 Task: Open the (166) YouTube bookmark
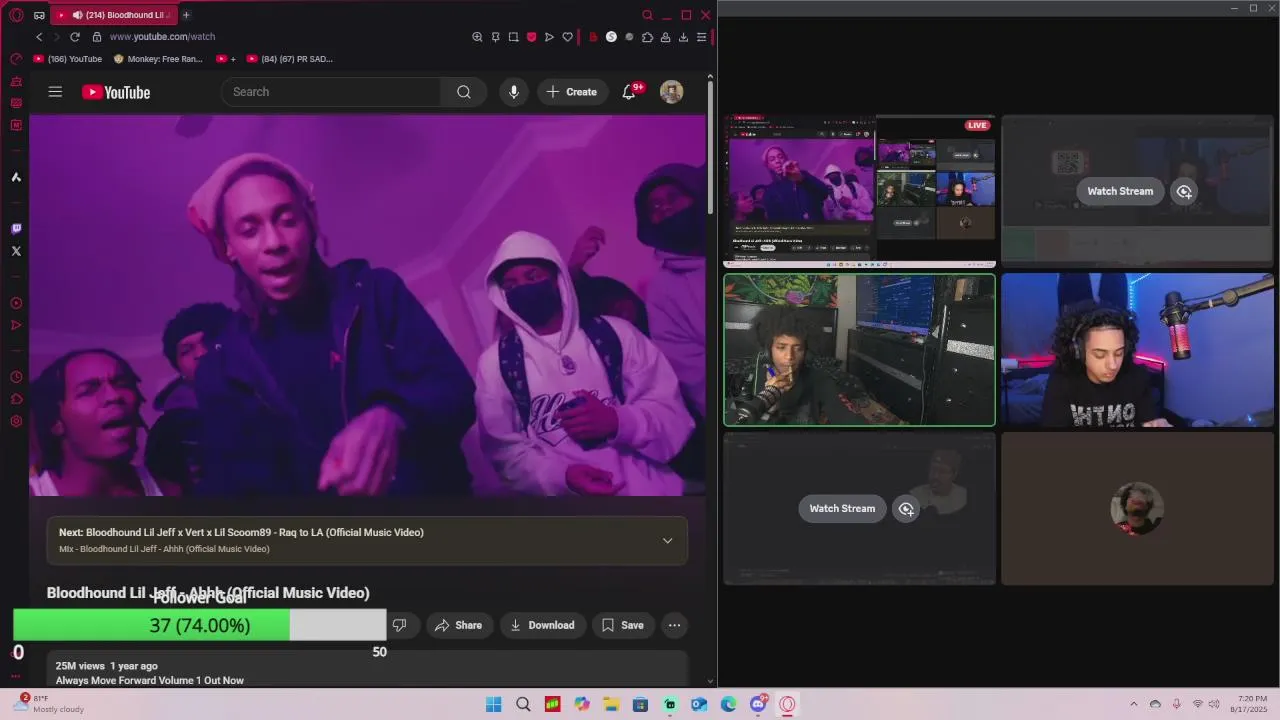[67, 59]
